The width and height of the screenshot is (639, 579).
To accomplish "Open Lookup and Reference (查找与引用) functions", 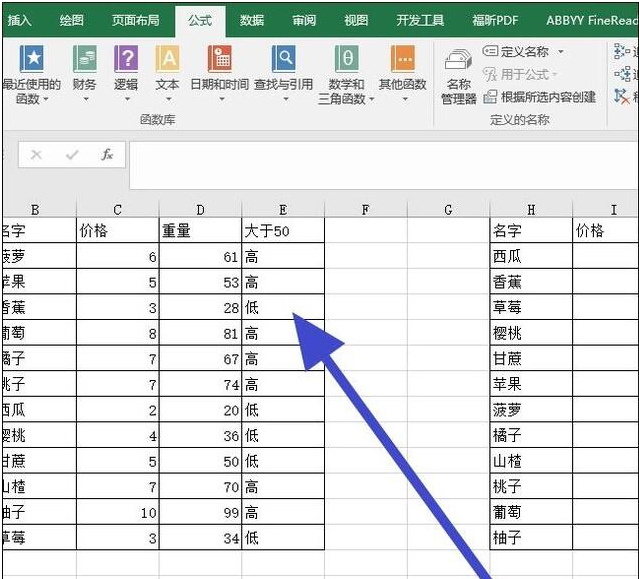I will pyautogui.click(x=284, y=59).
